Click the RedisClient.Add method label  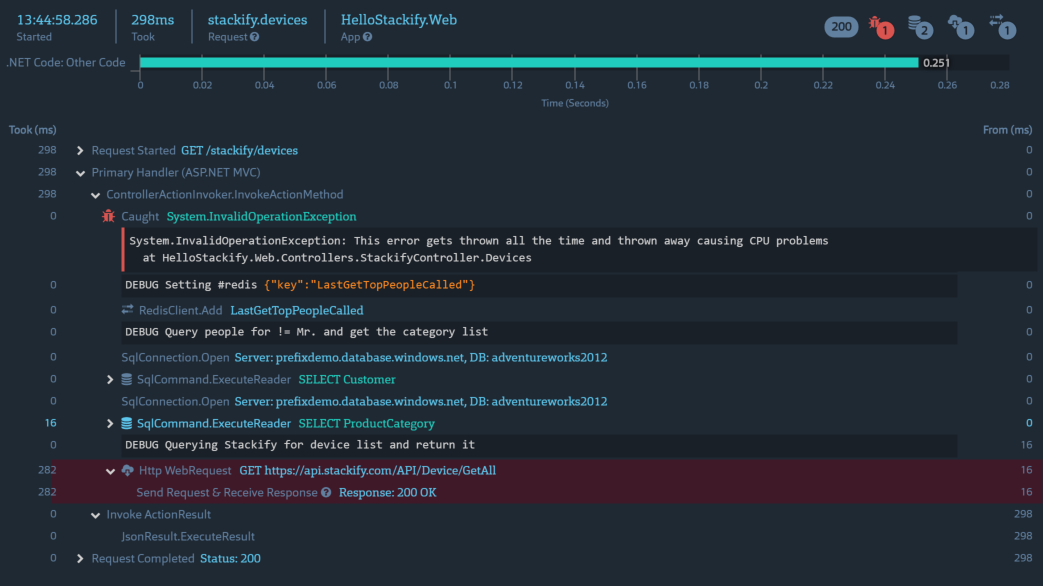click(x=180, y=310)
